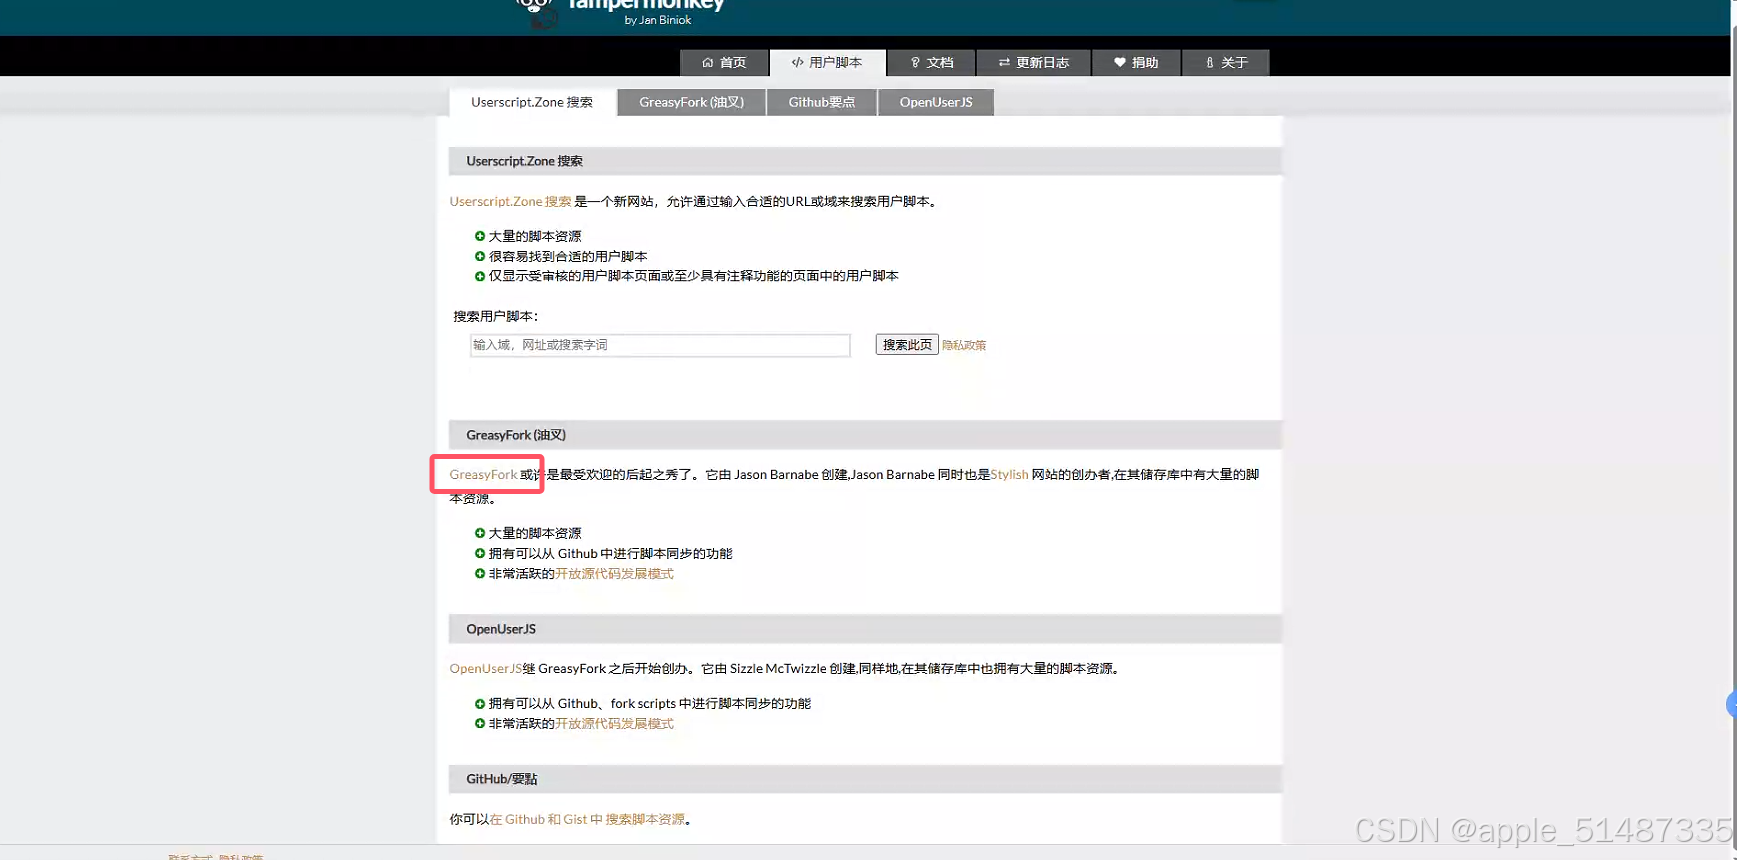
Task: Switch to Github要点 sub-tab
Action: (822, 102)
